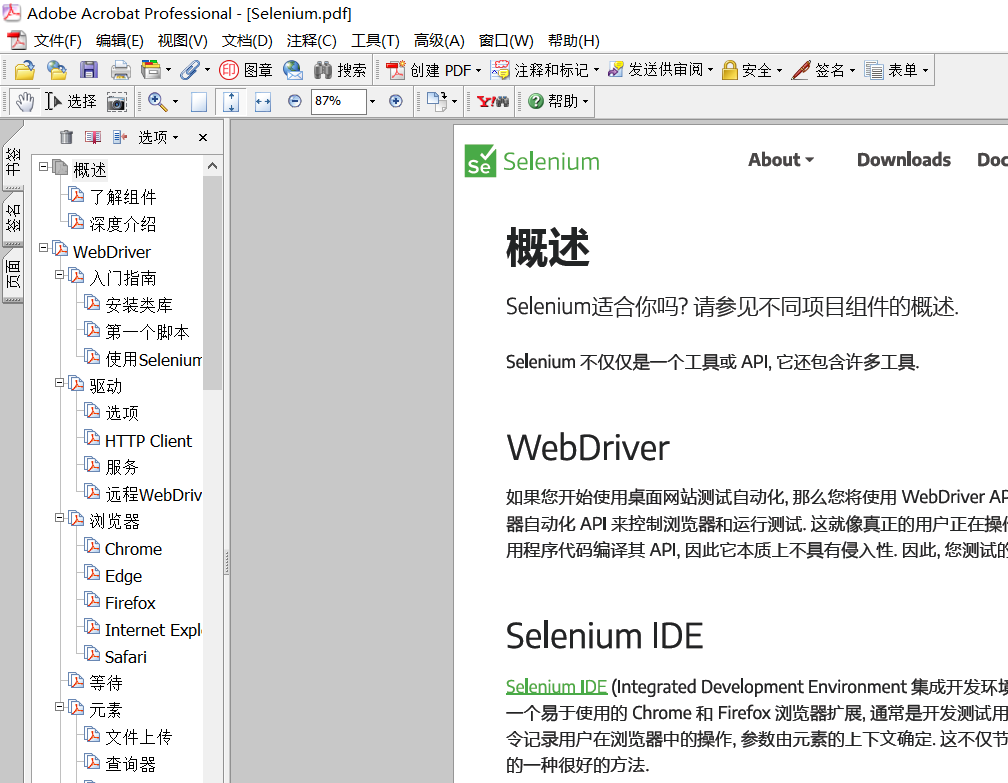Collapse the 元素 bookmark node
Viewport: 1008px width, 783px height.
click(x=59, y=706)
